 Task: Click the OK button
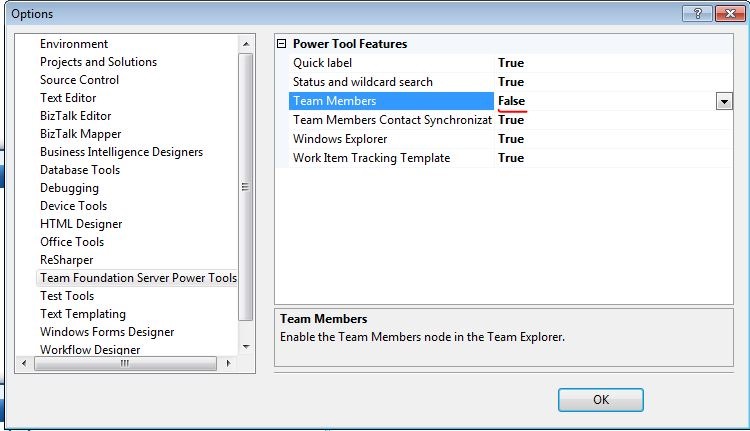[600, 399]
